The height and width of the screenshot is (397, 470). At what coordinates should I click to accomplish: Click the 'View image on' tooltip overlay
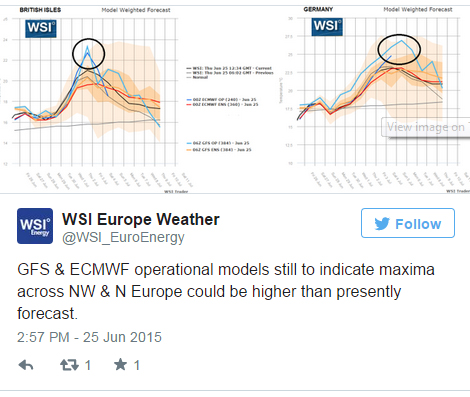click(426, 127)
